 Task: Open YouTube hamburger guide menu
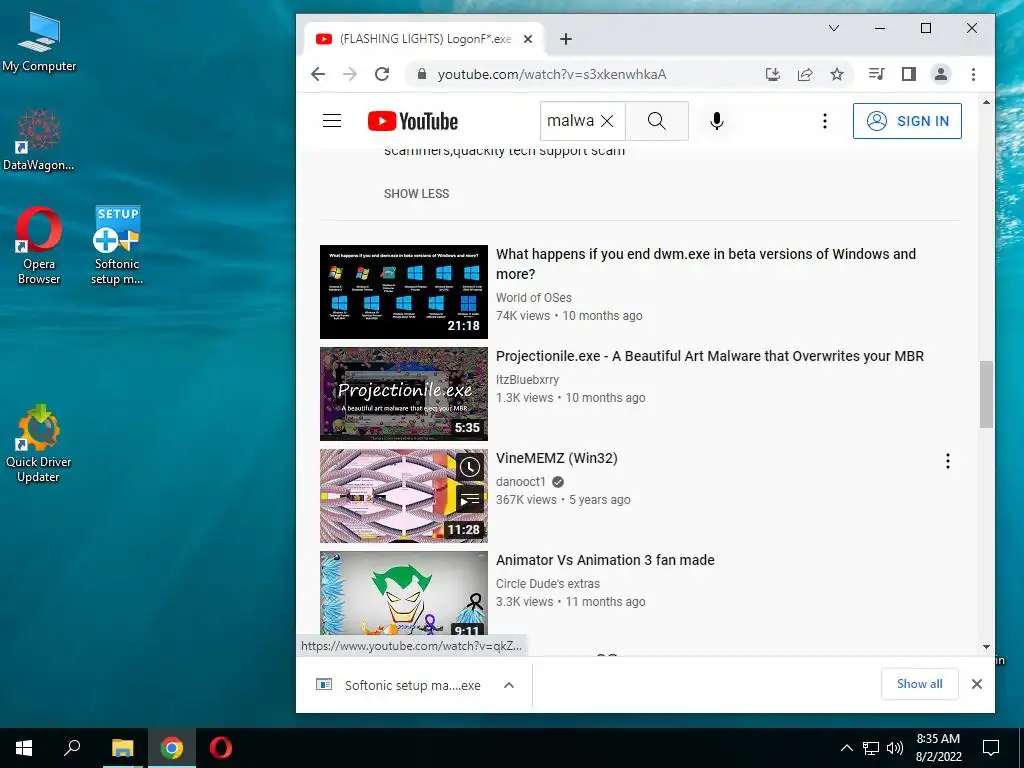[x=332, y=121]
